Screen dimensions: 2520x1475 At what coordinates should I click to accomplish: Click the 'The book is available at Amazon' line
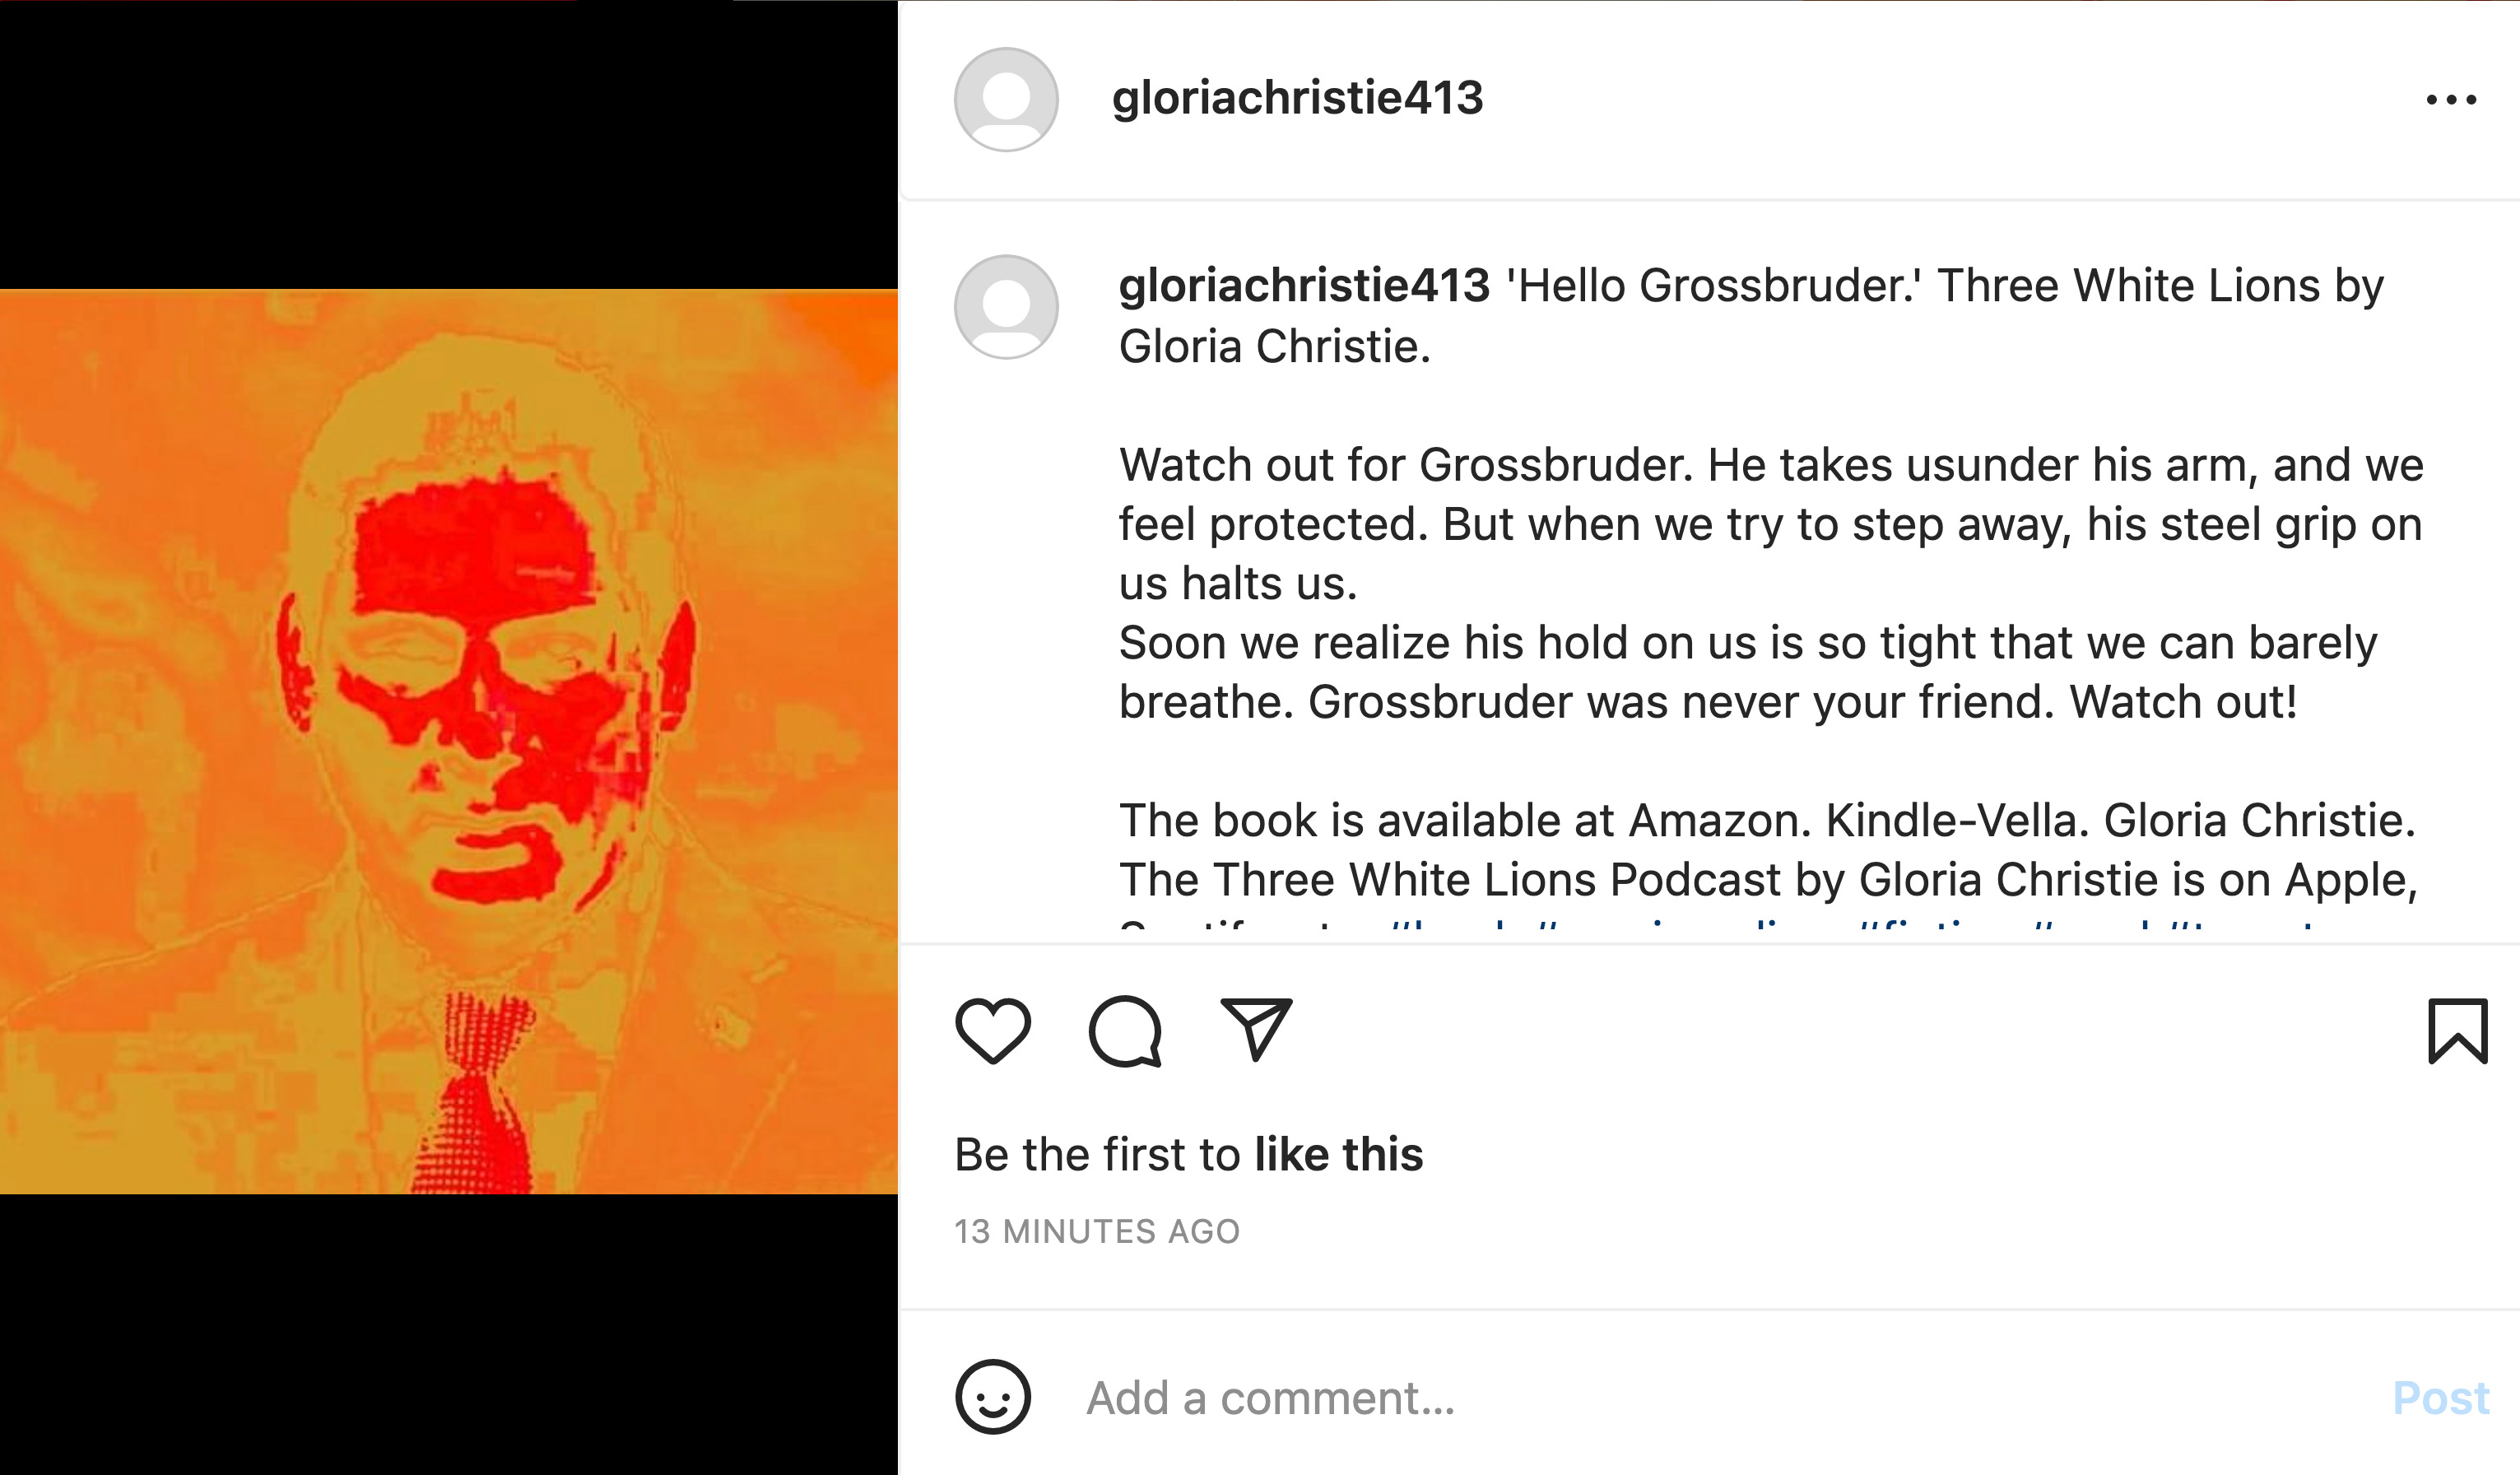click(x=1767, y=821)
